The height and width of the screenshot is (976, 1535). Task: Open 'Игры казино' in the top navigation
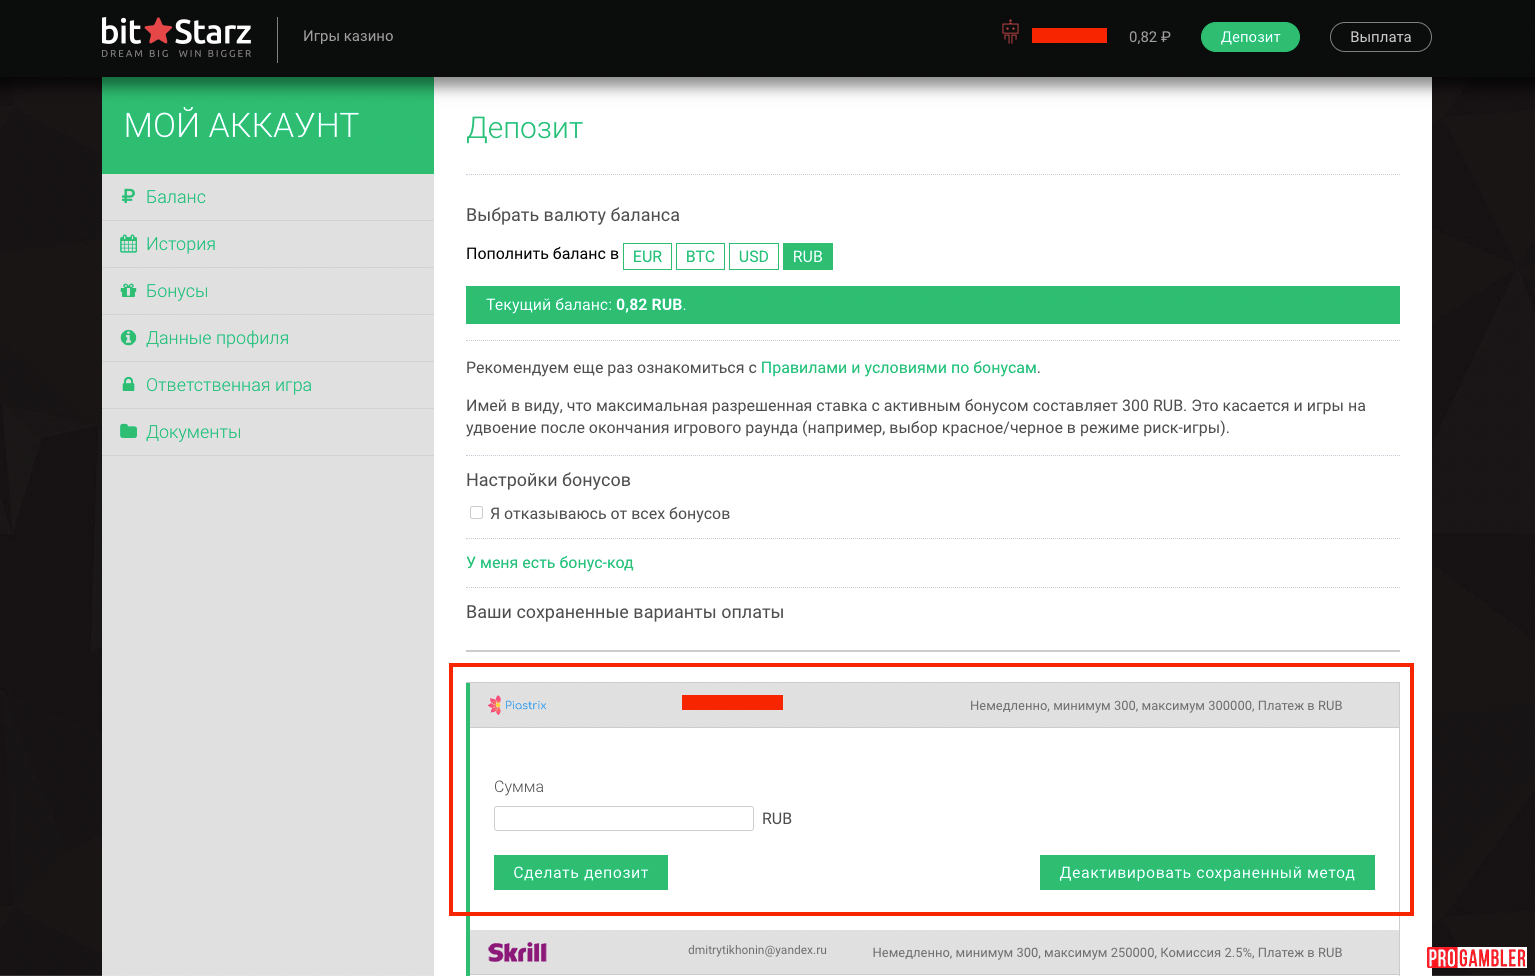pos(348,36)
